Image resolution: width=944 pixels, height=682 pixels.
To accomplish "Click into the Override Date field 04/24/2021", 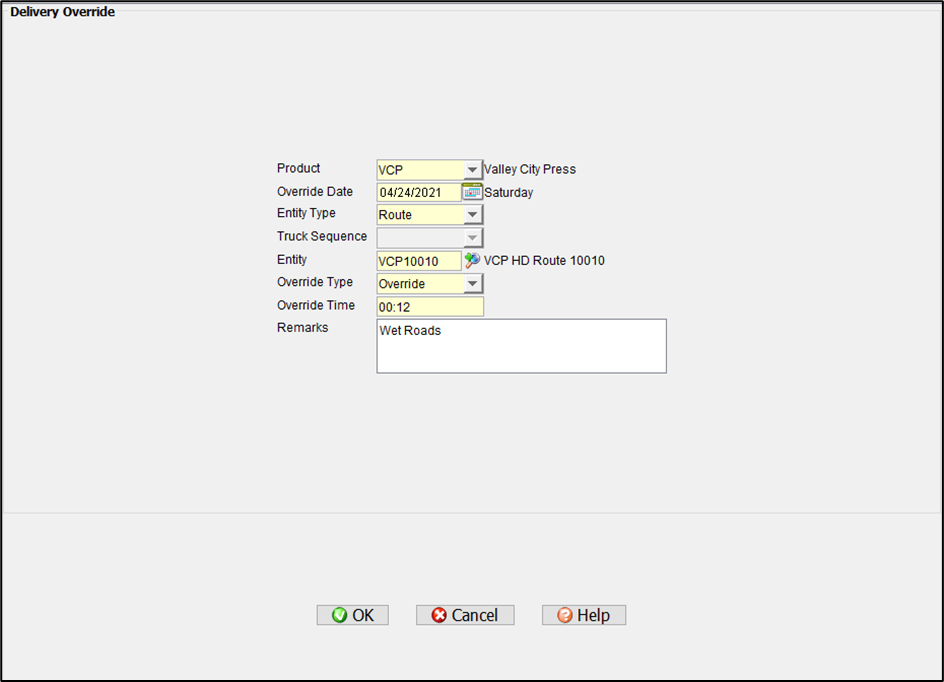I will (418, 193).
